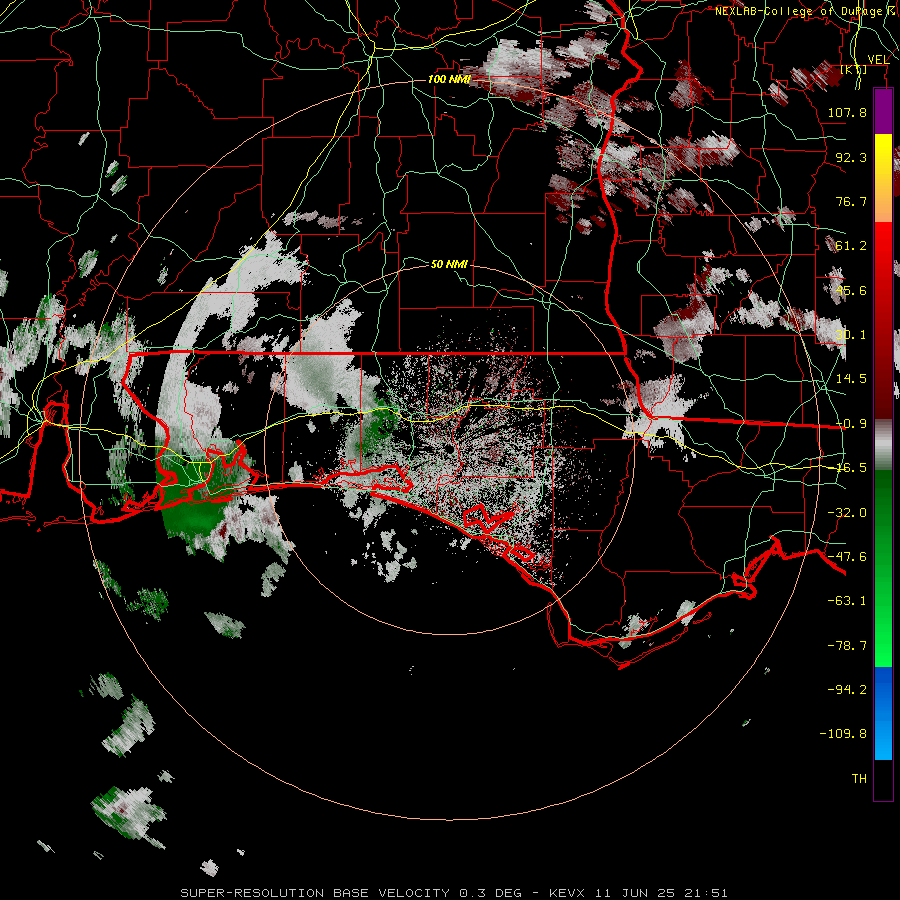Click the -94.2 velocity scale value
This screenshot has width=900, height=900.
847,689
